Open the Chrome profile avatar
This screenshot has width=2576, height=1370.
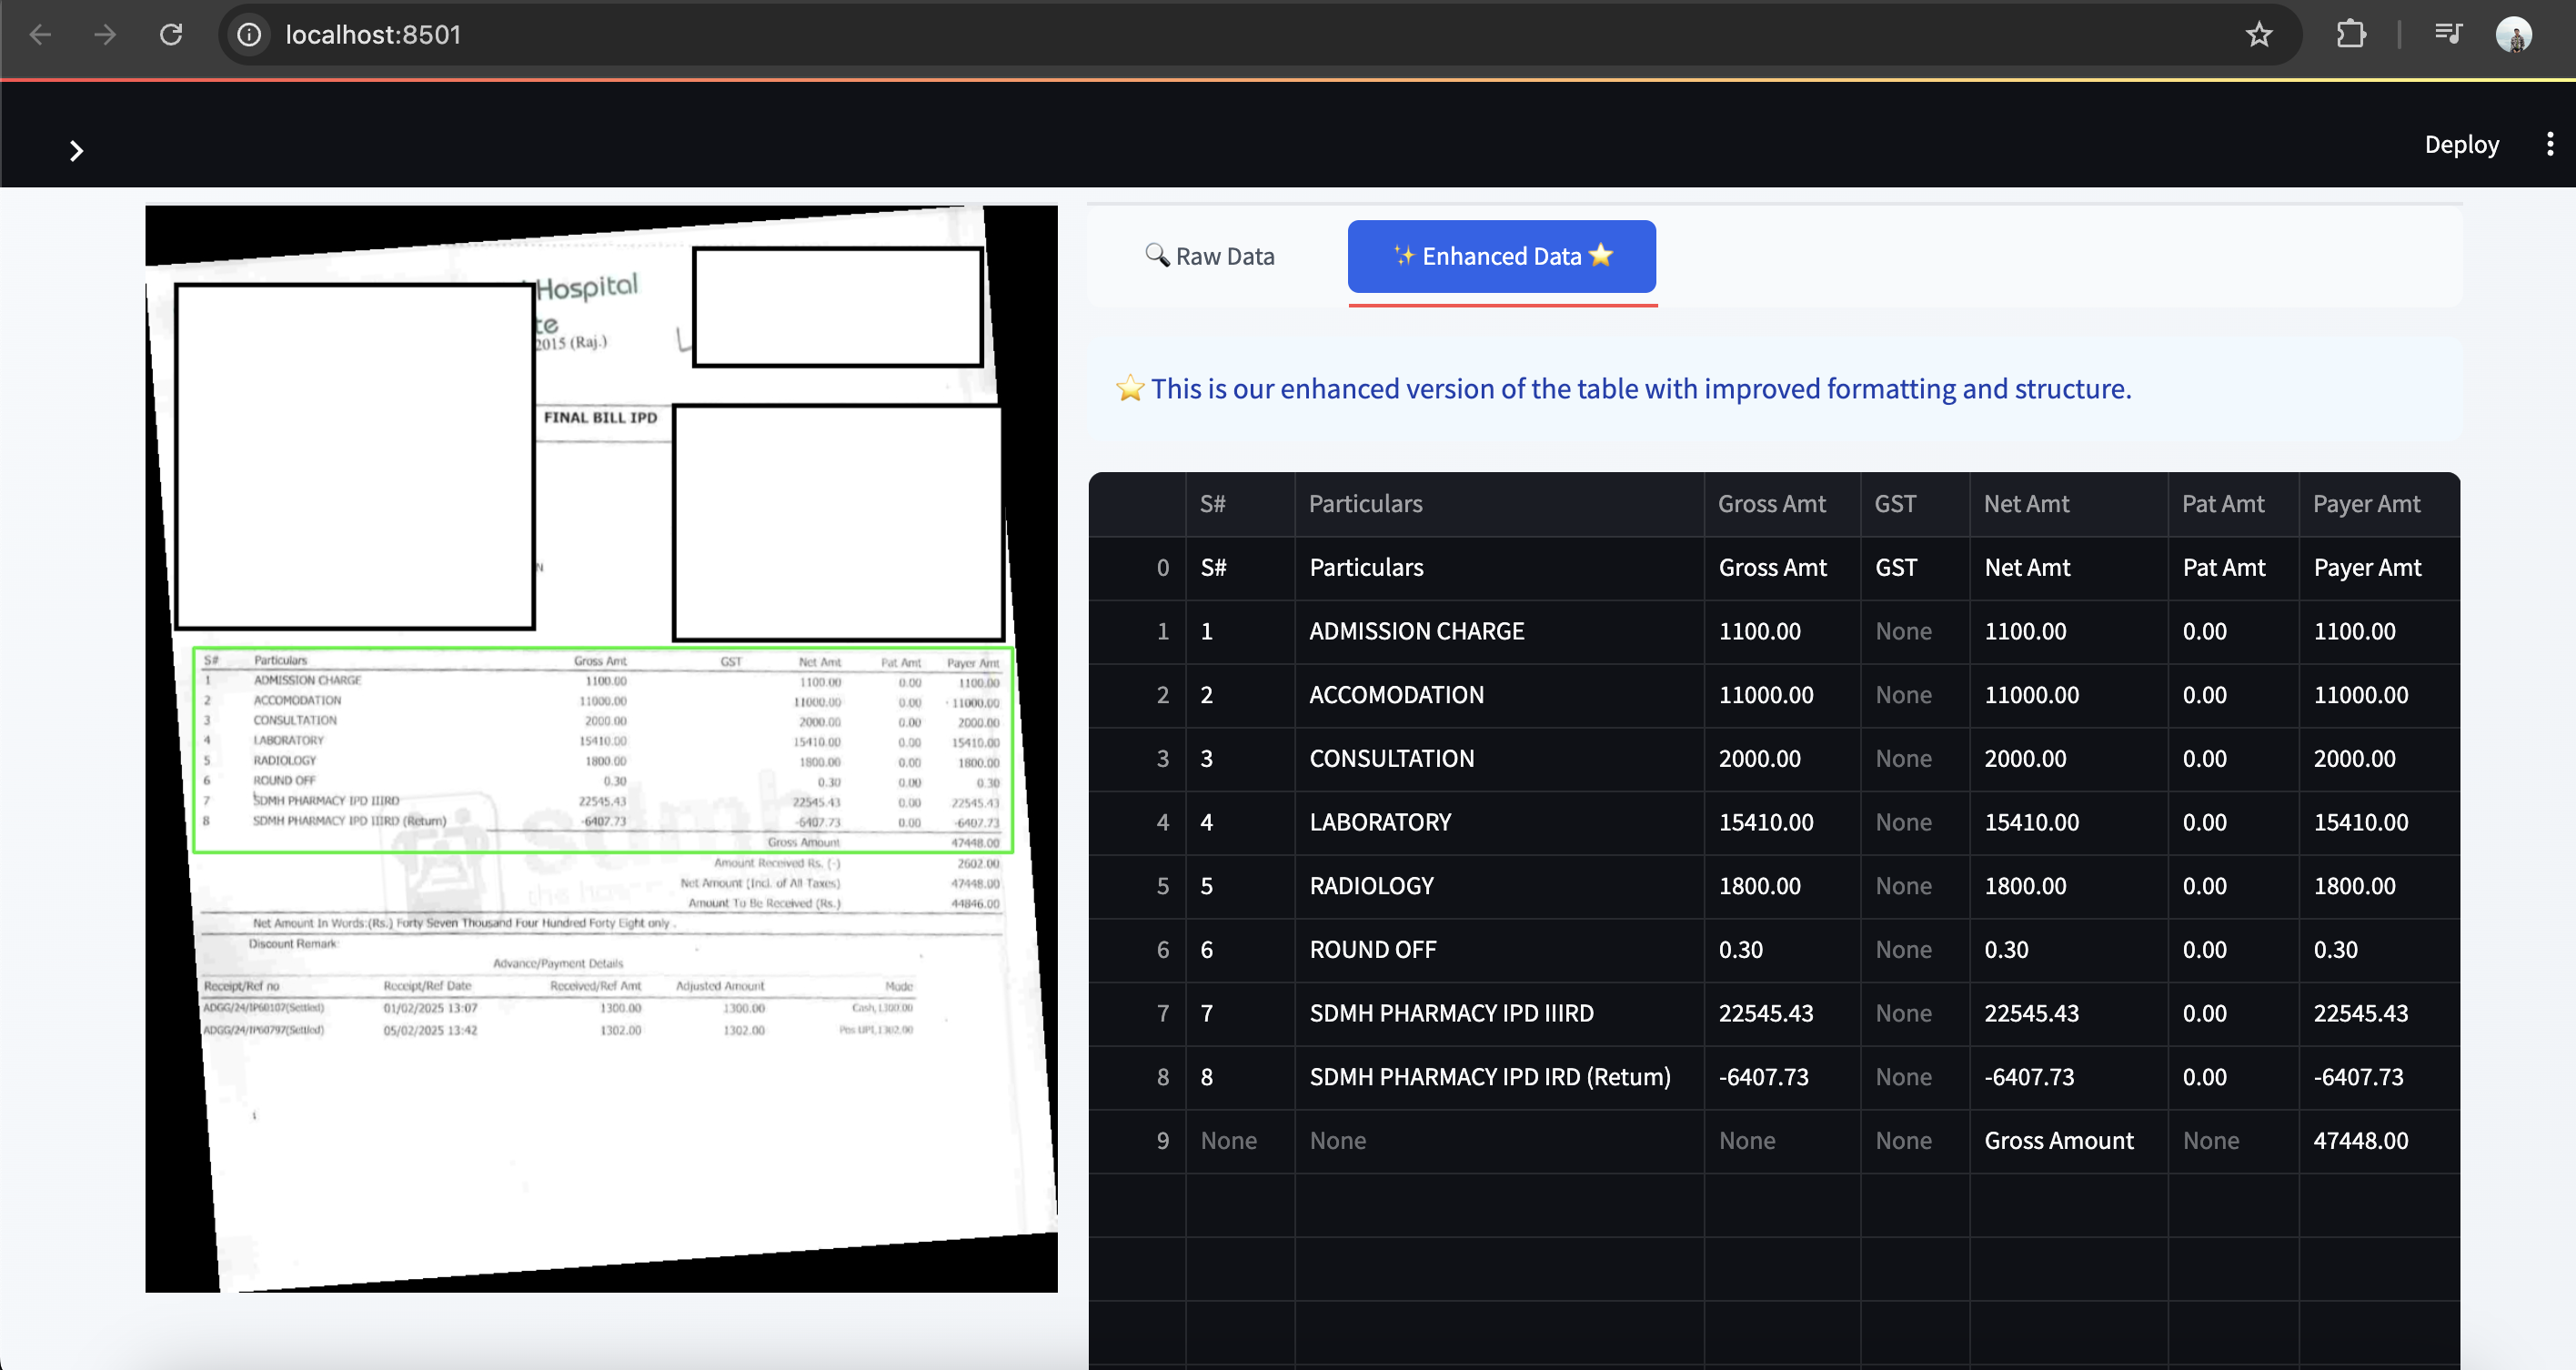coord(2513,35)
